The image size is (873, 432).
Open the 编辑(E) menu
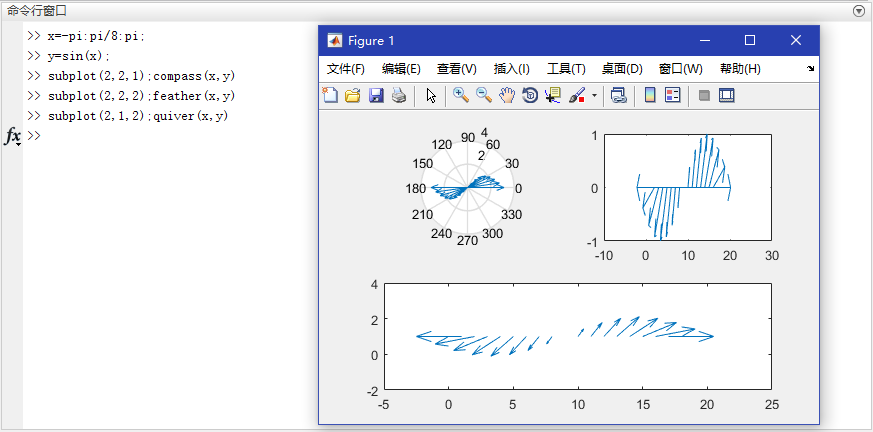tap(401, 69)
